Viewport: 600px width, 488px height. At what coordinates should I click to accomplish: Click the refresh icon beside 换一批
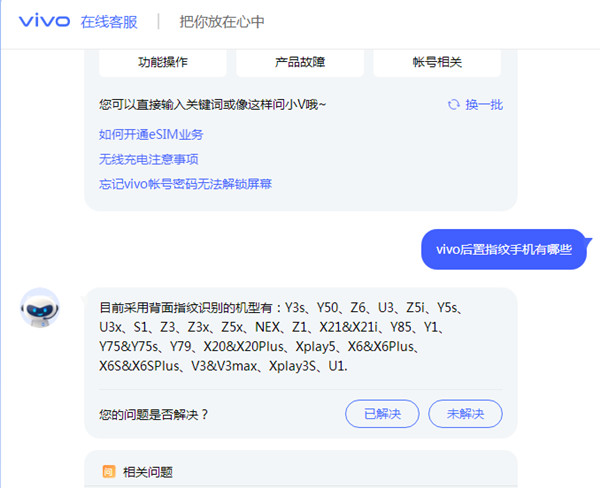click(x=454, y=104)
